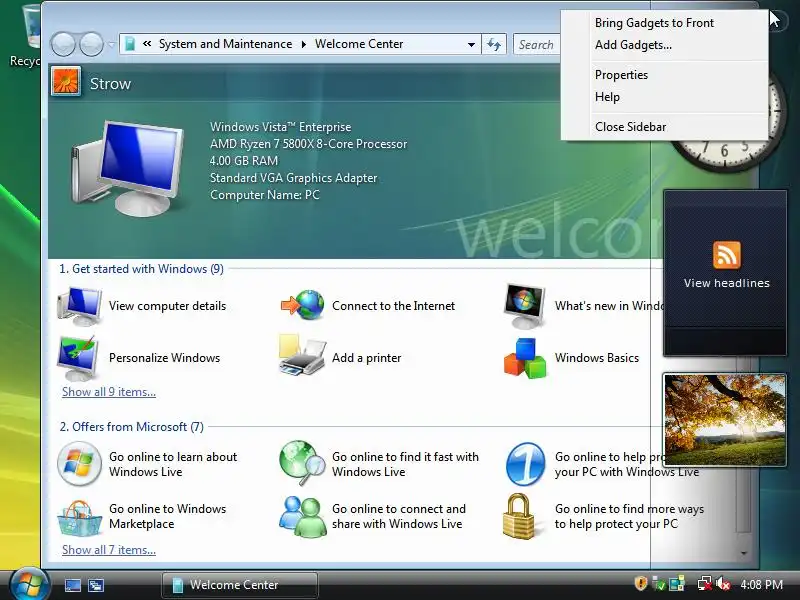This screenshot has width=800, height=600.
Task: Click the Personalize Windows label
Action: pos(164,358)
